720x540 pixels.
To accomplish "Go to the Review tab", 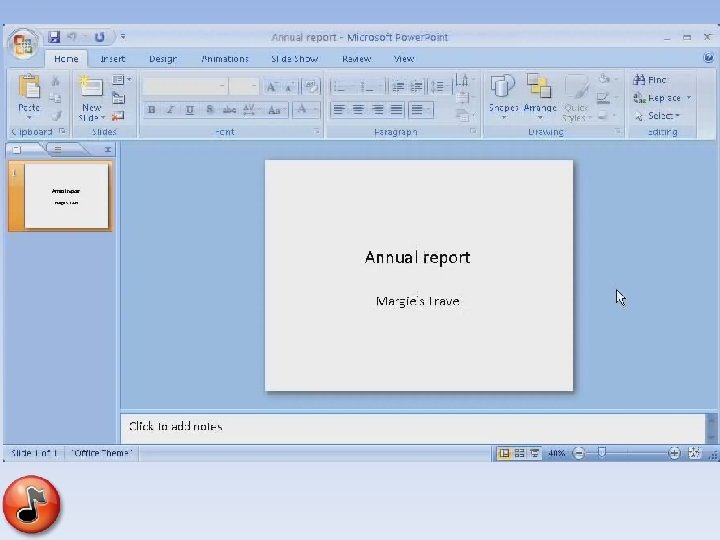I will (x=357, y=59).
